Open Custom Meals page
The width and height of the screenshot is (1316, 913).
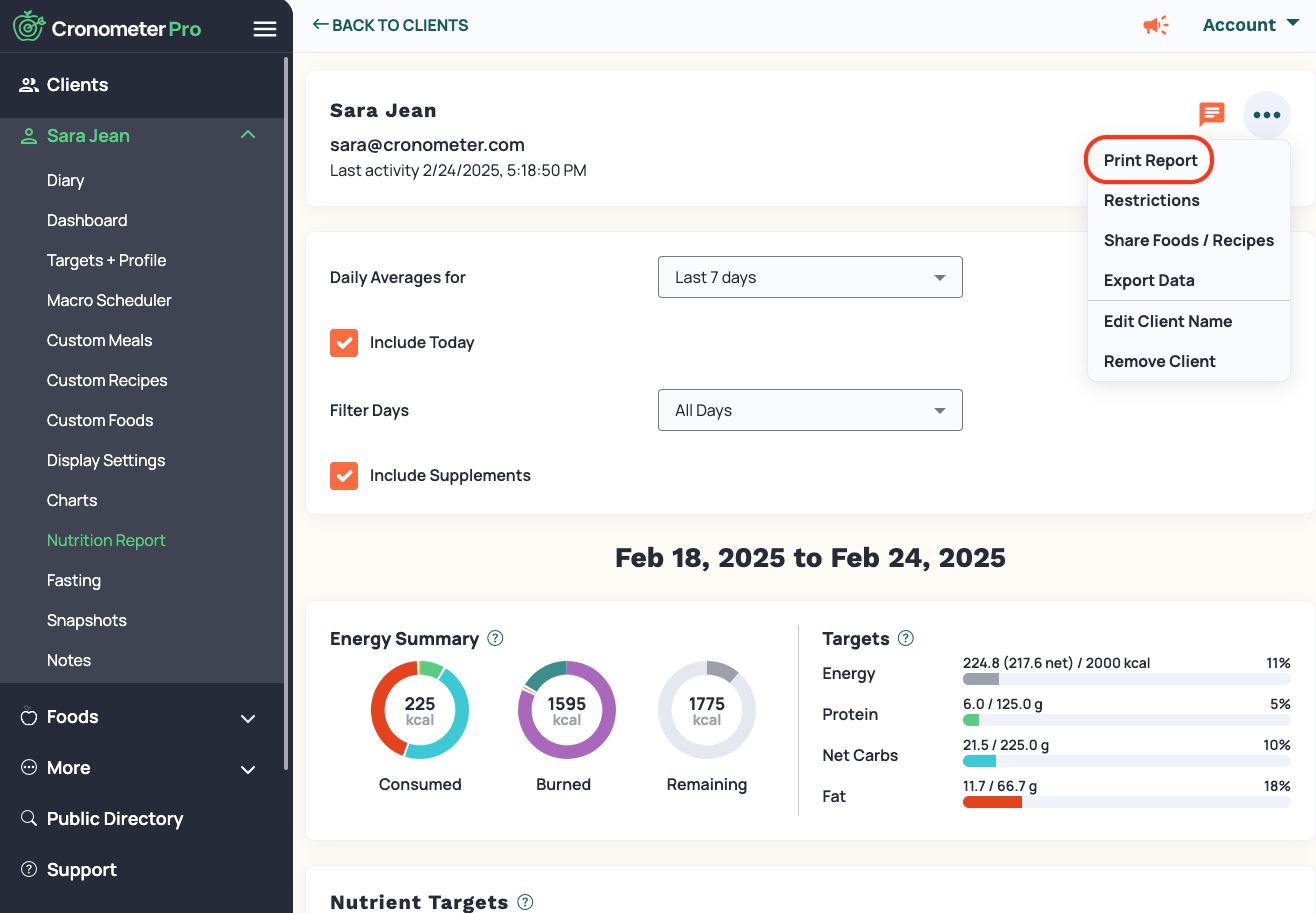coord(99,340)
